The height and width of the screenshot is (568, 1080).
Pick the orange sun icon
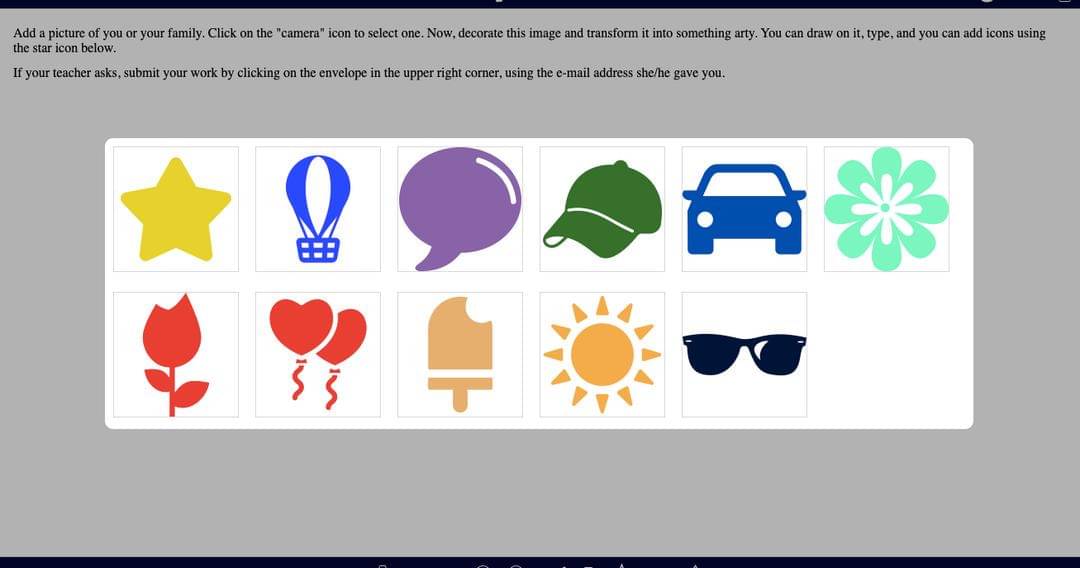[x=602, y=355]
